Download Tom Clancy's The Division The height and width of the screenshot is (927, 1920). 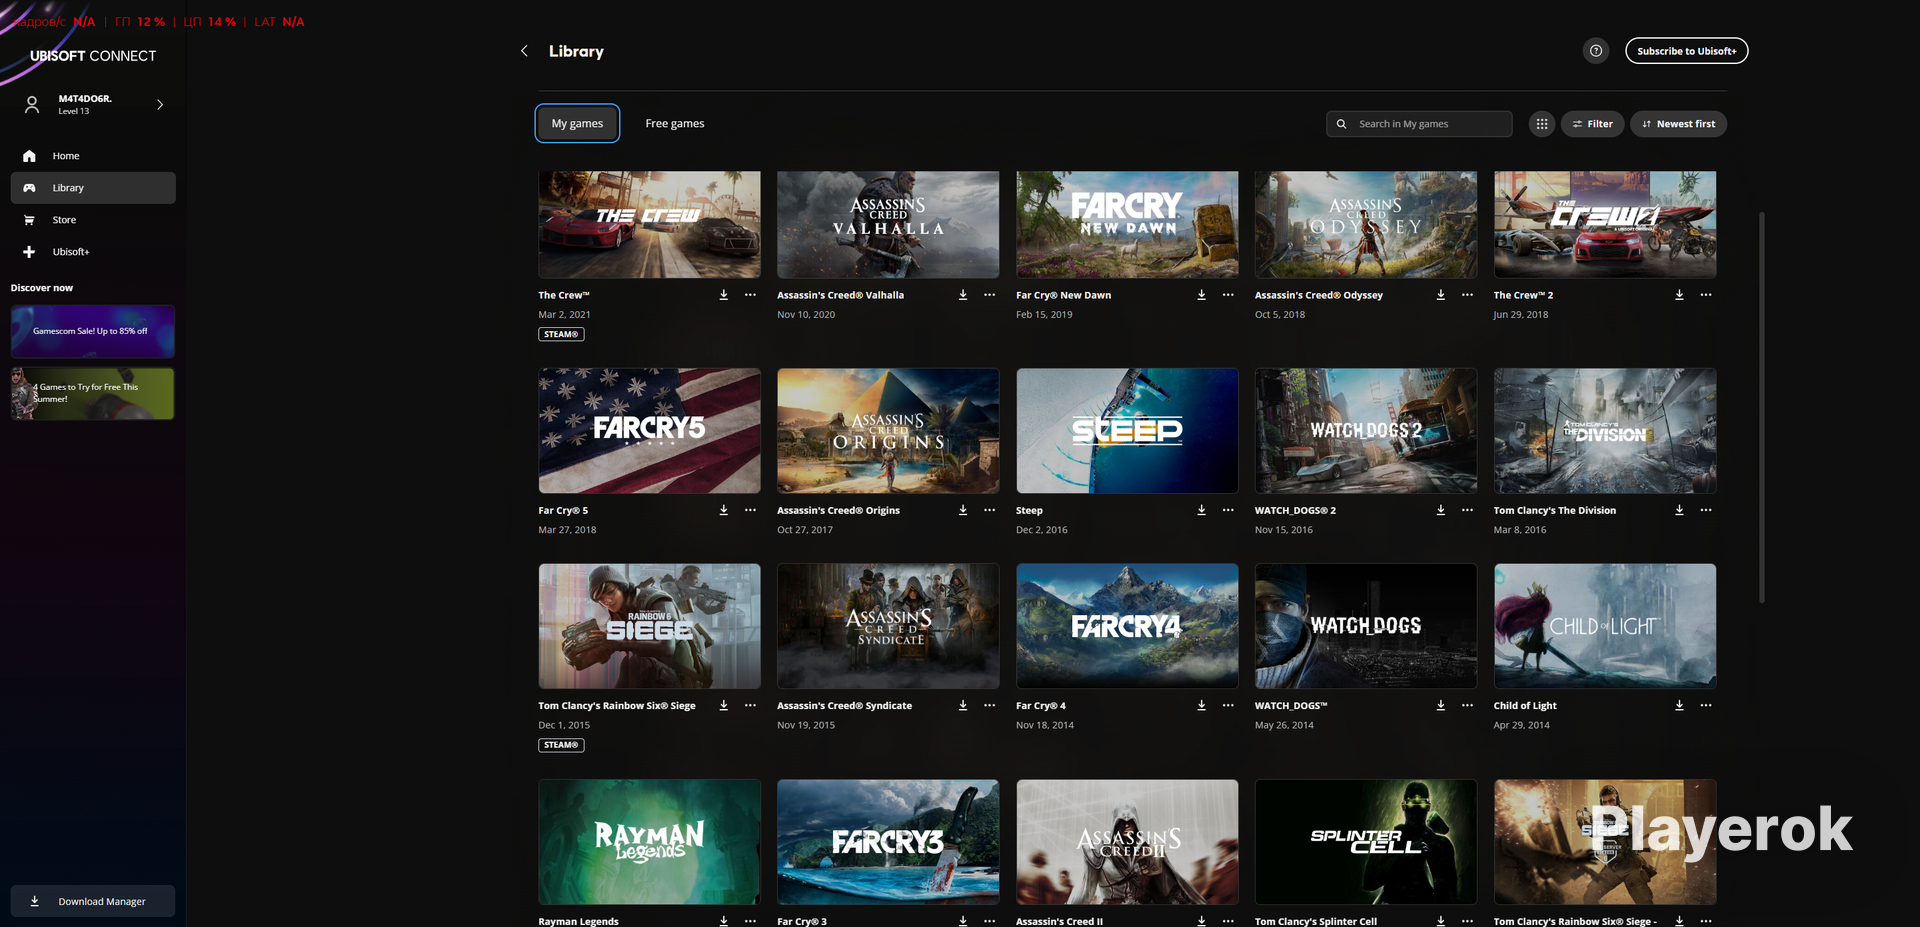[1679, 510]
